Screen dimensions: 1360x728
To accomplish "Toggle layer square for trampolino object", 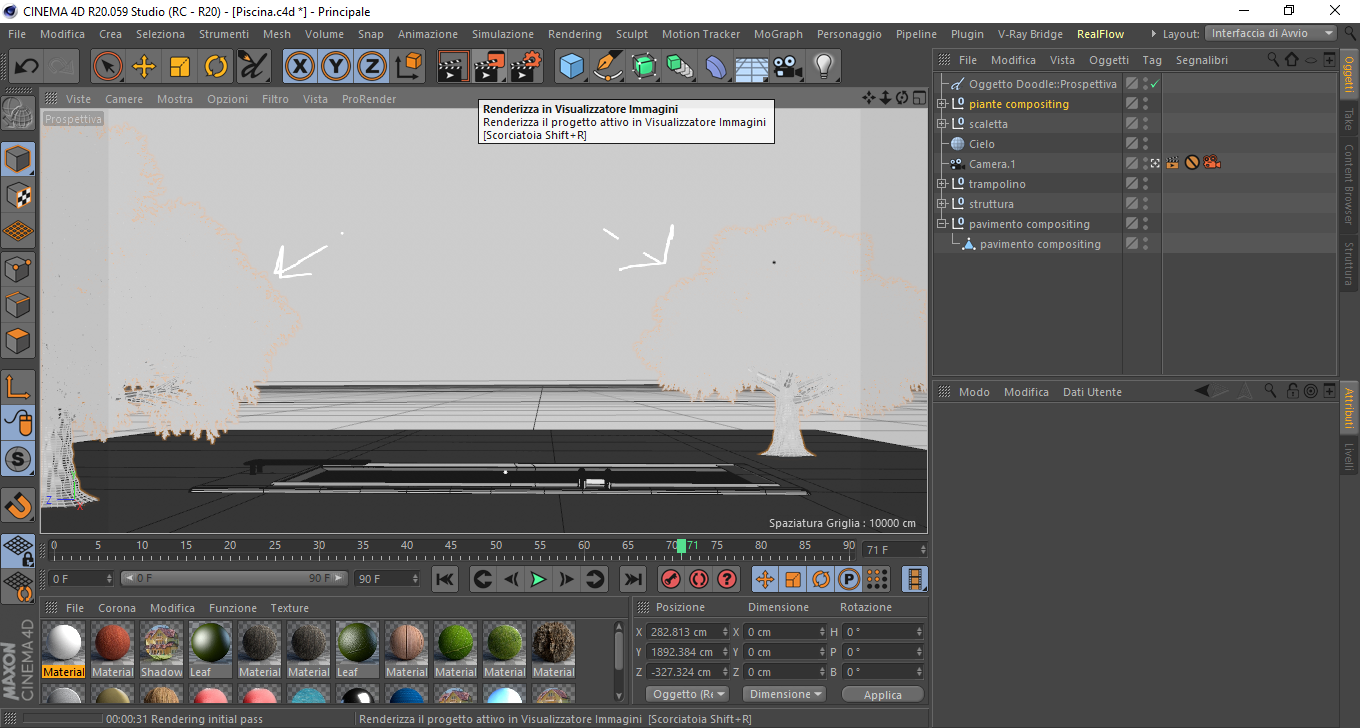I will (x=1131, y=184).
